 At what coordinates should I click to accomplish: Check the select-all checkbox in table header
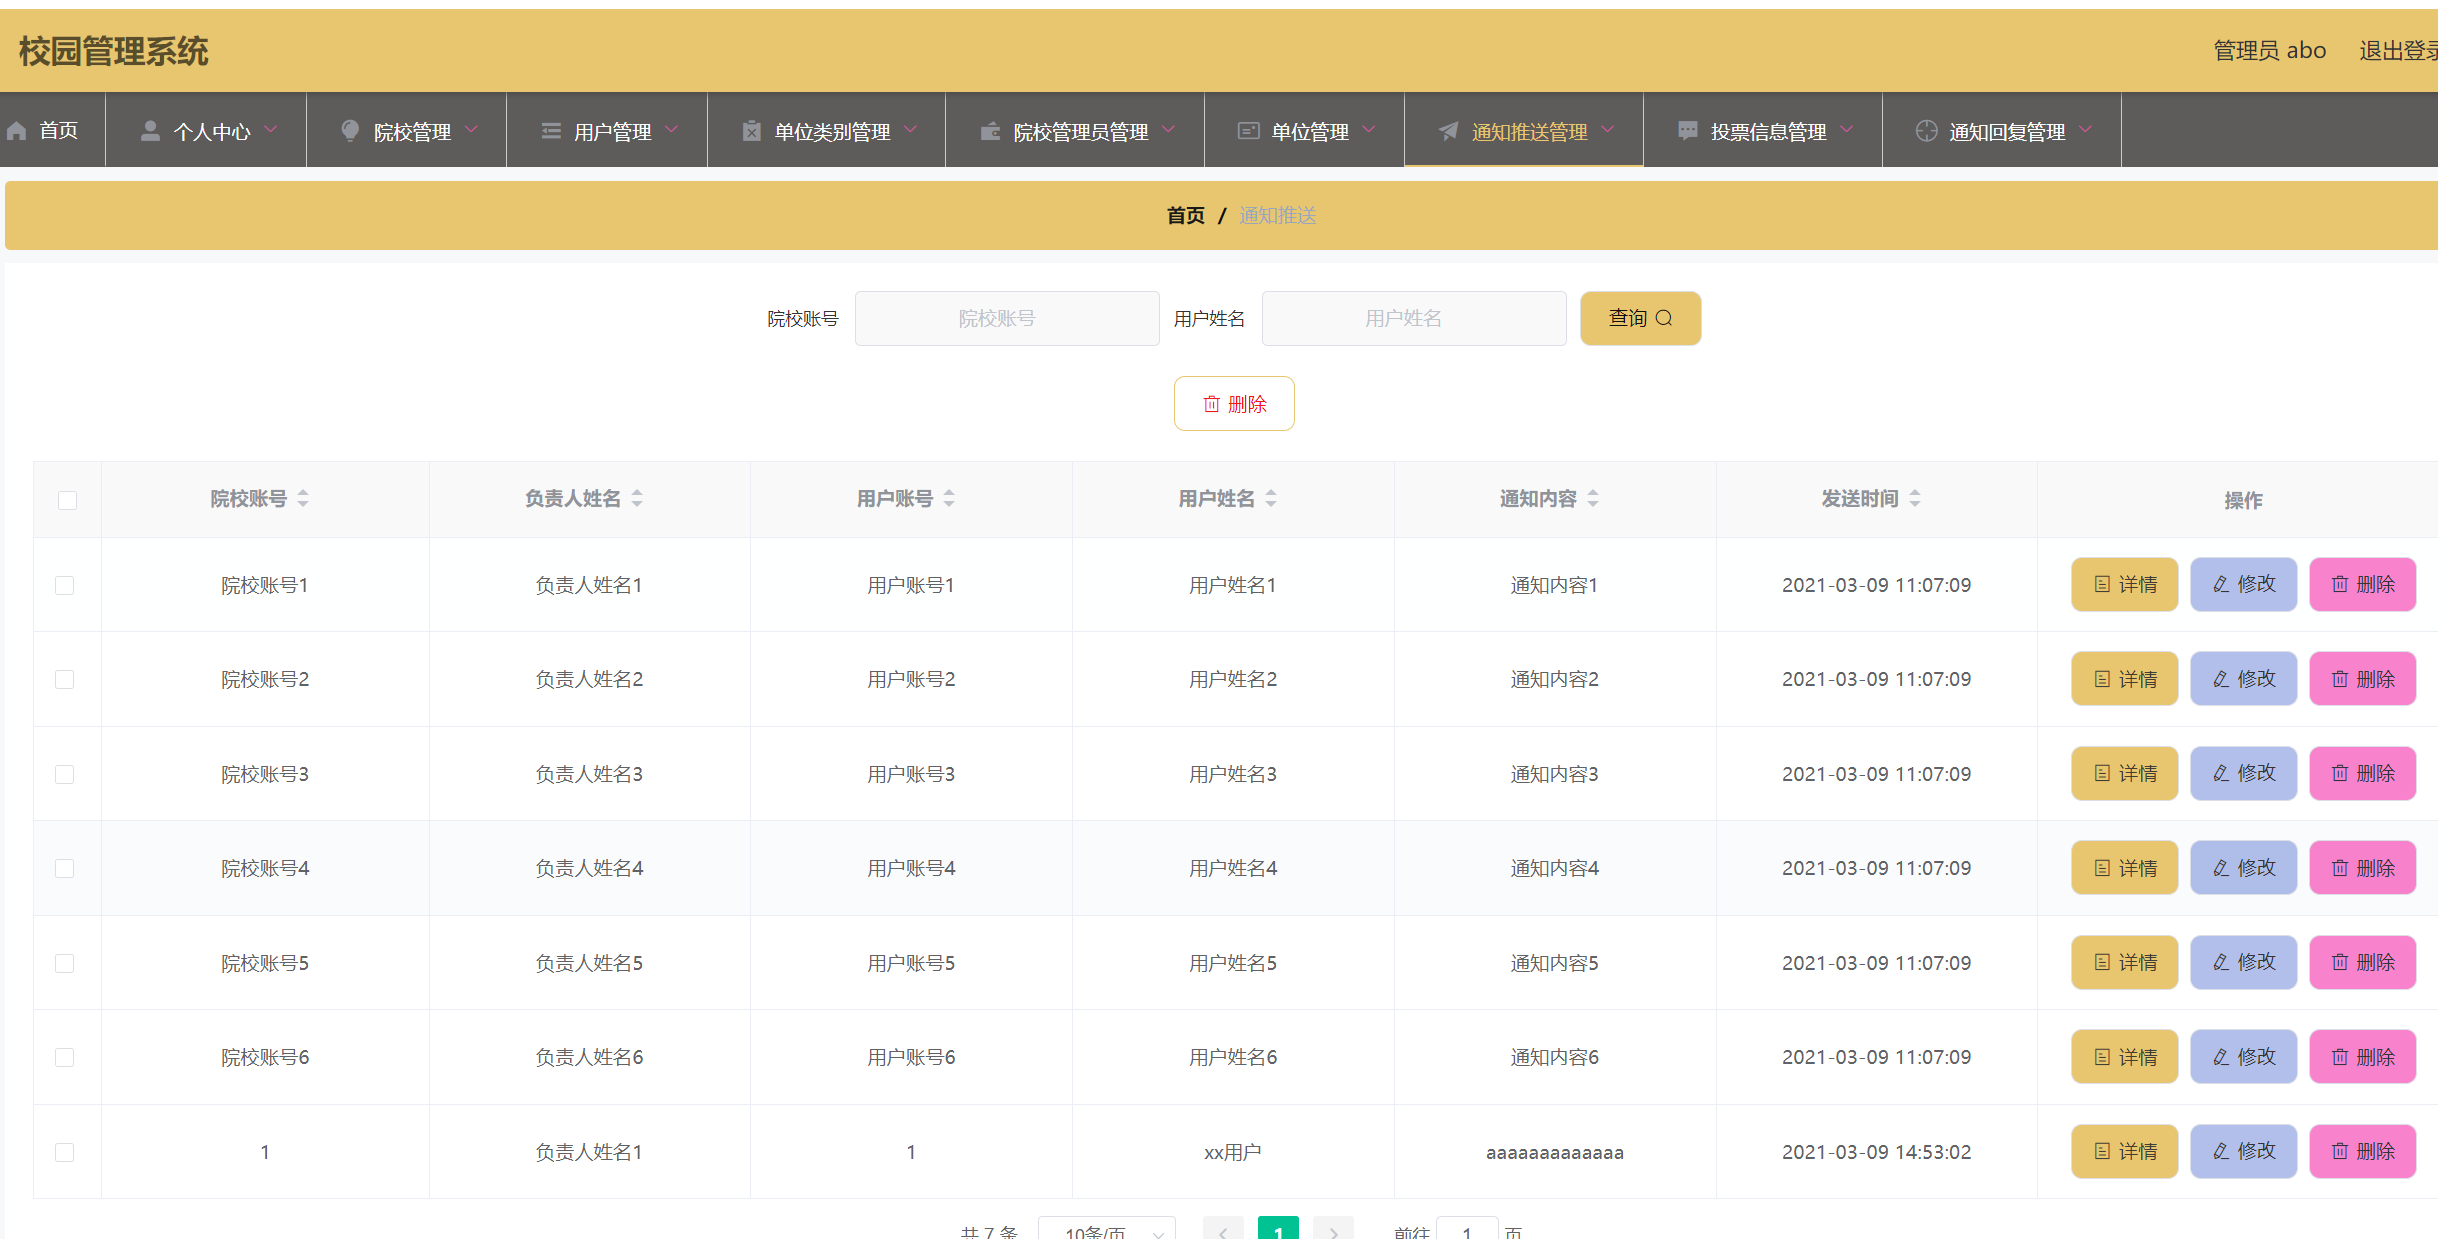[67, 500]
